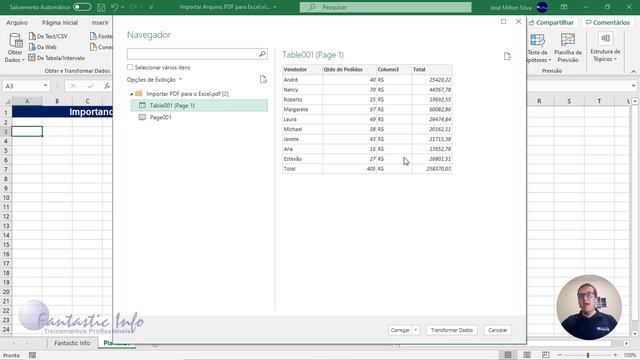Open the Carregar dropdown arrow
The height and width of the screenshot is (360, 640).
(416, 330)
